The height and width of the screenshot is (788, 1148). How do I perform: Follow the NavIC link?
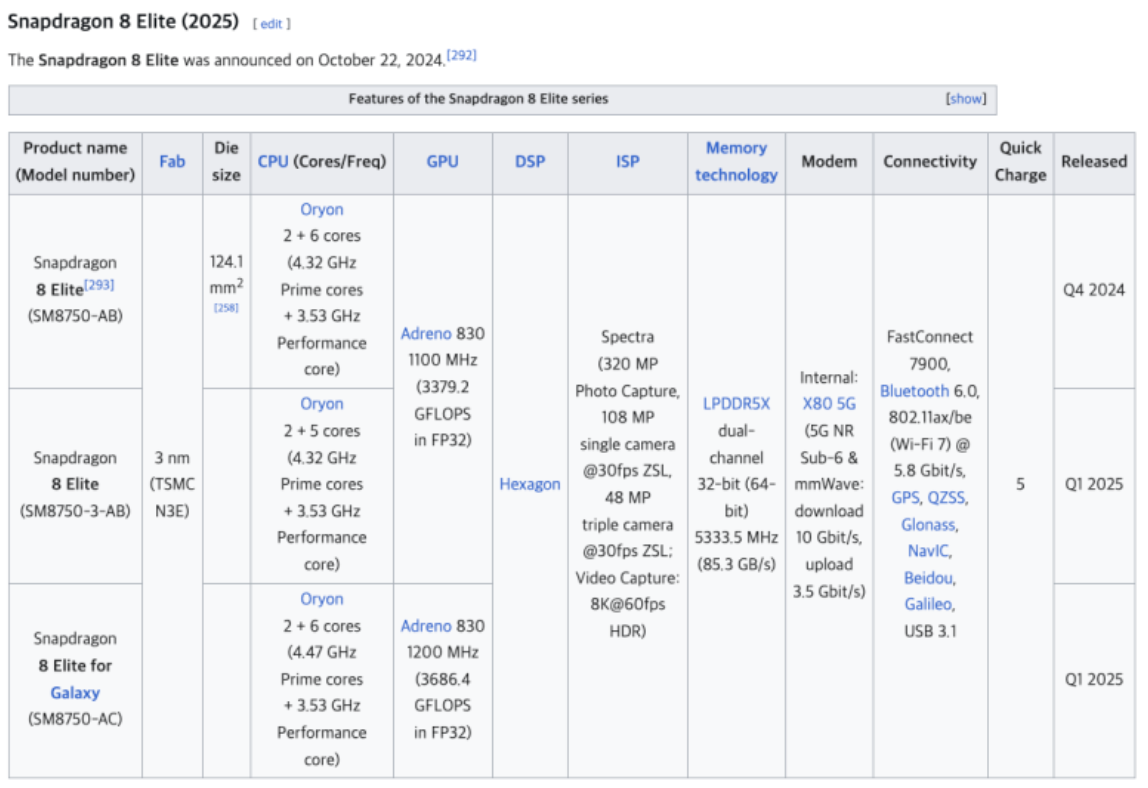929,551
